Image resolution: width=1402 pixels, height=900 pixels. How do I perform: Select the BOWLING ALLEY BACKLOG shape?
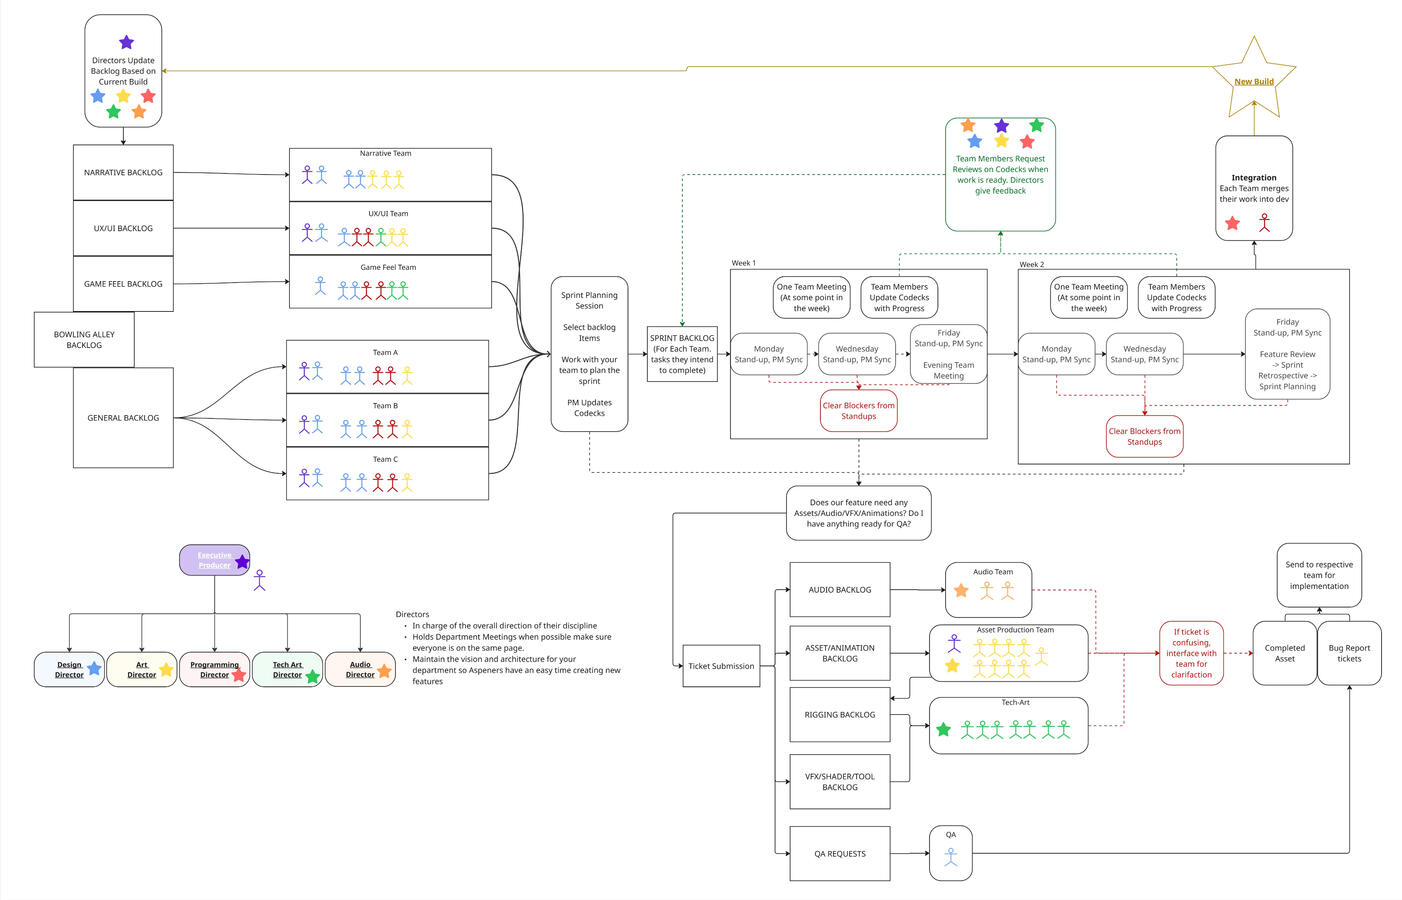pyautogui.click(x=84, y=340)
